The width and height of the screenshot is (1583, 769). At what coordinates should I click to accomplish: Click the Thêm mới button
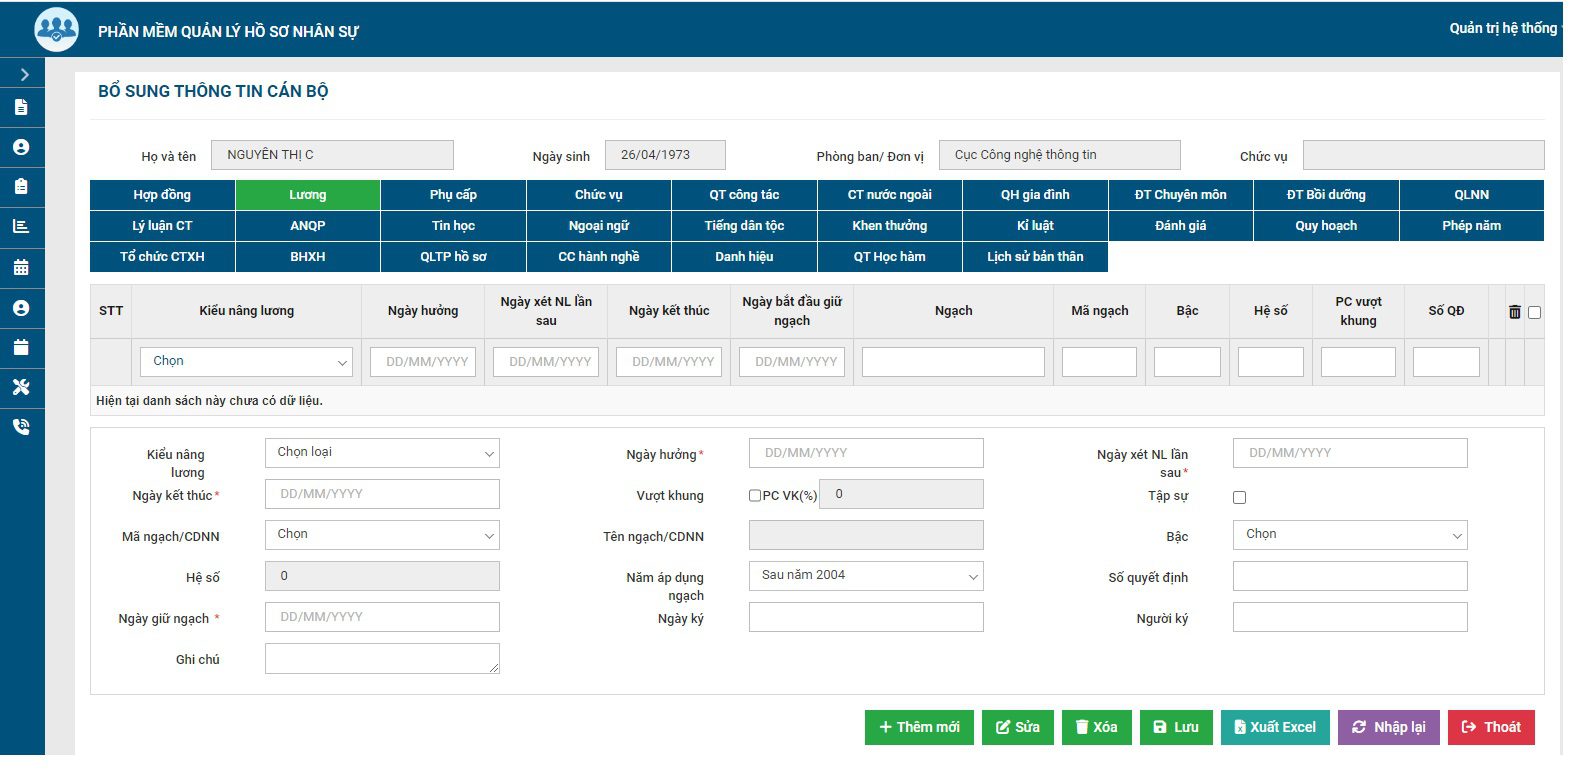point(919,727)
